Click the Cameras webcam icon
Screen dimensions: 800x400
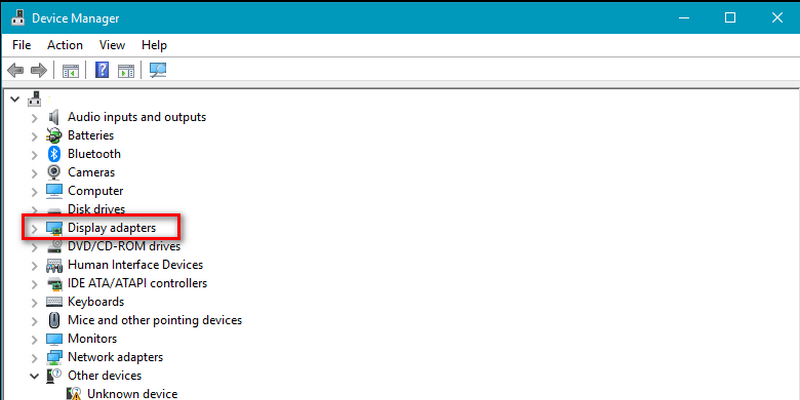pos(54,172)
